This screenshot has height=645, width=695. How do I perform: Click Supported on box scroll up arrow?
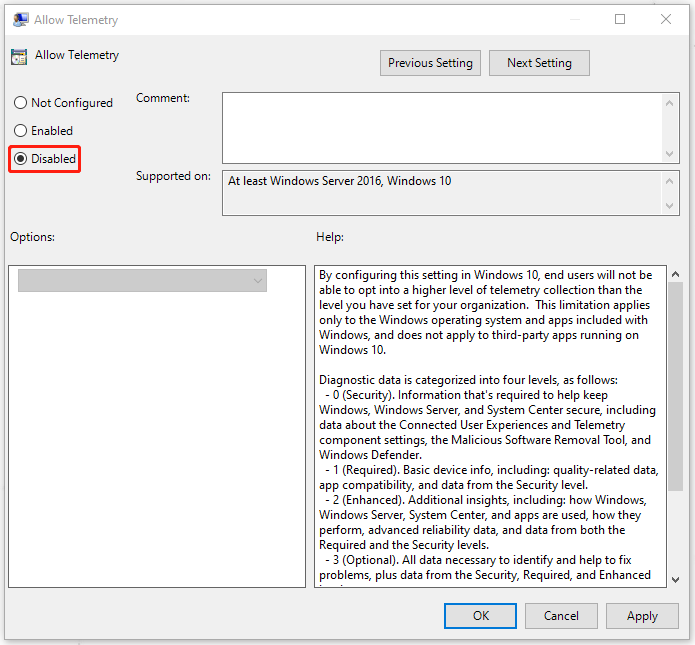[x=670, y=181]
